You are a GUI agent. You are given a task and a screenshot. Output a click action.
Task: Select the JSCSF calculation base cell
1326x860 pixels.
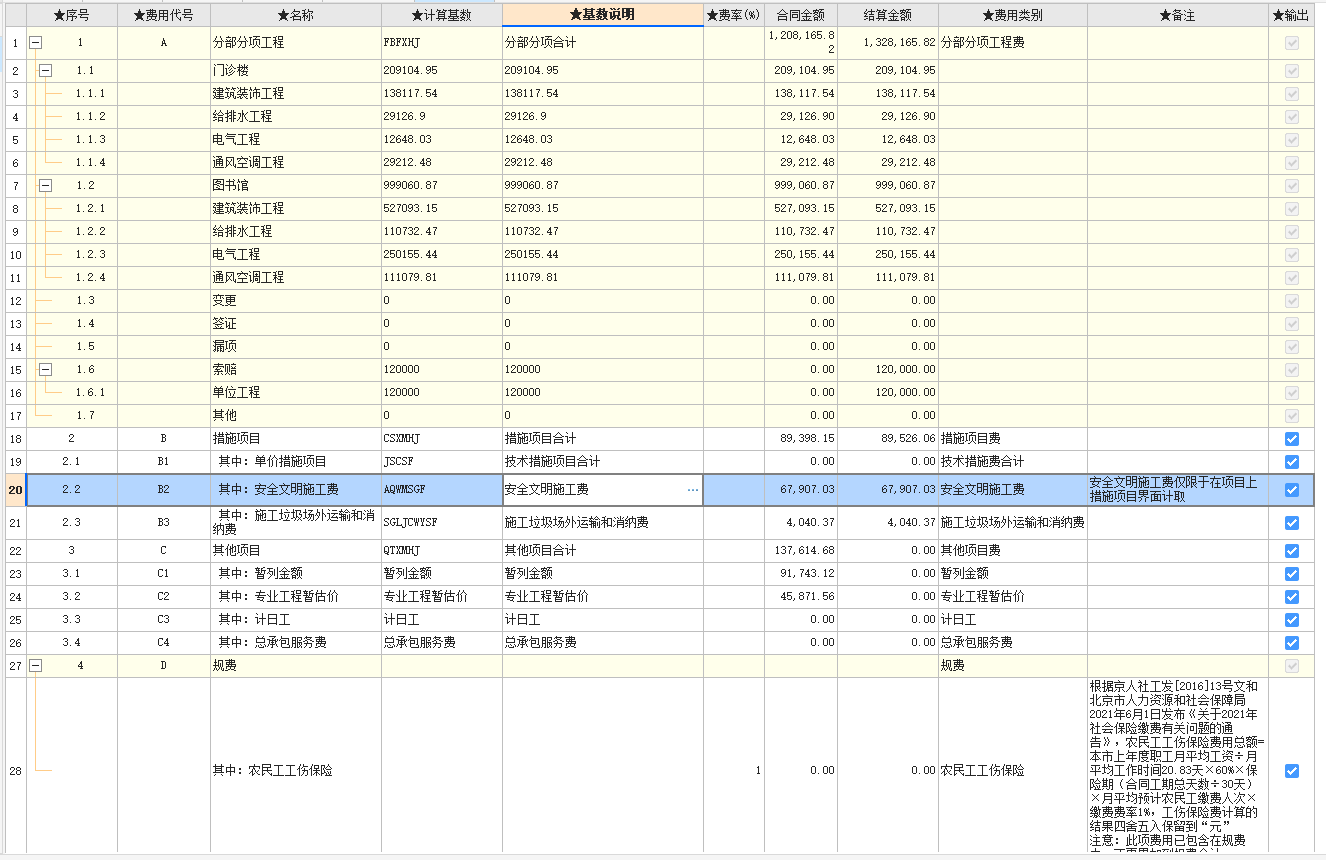442,462
